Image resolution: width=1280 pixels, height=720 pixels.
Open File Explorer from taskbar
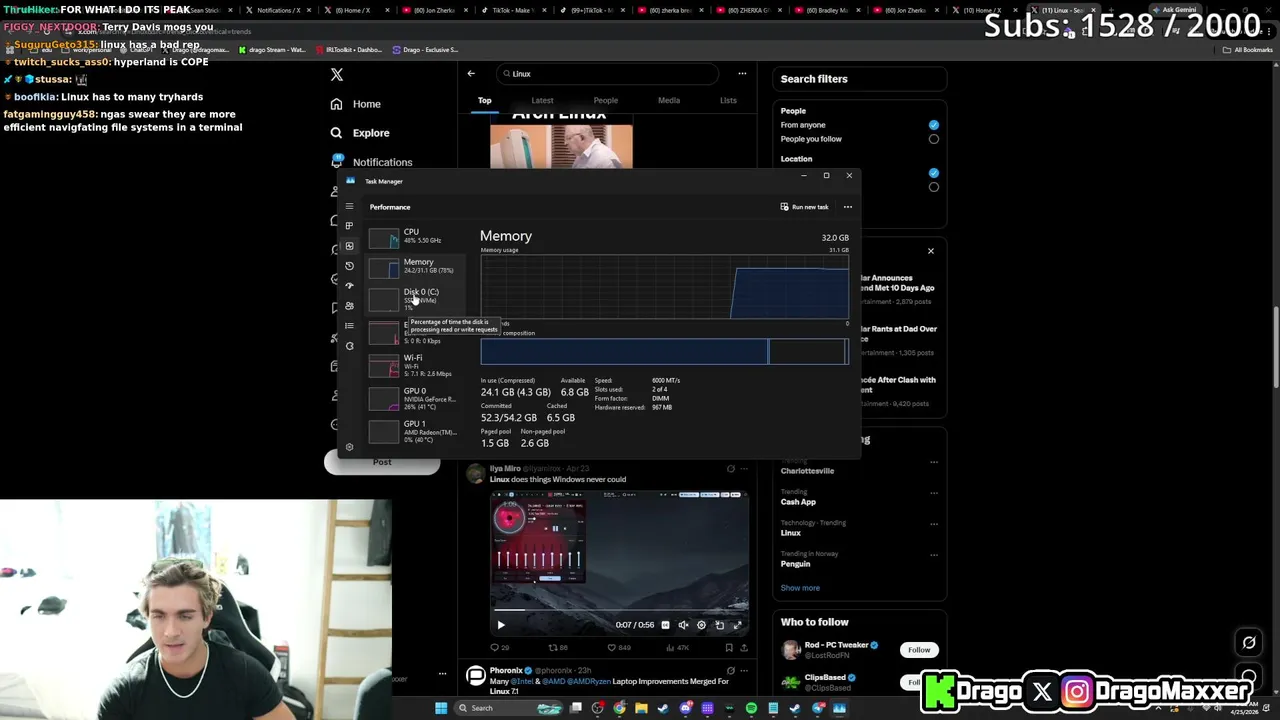(x=641, y=708)
